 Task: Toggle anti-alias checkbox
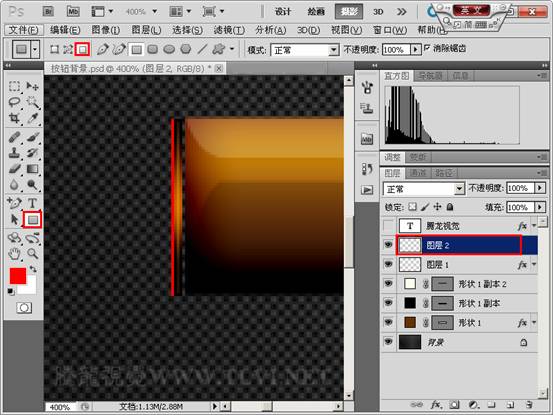(x=427, y=47)
